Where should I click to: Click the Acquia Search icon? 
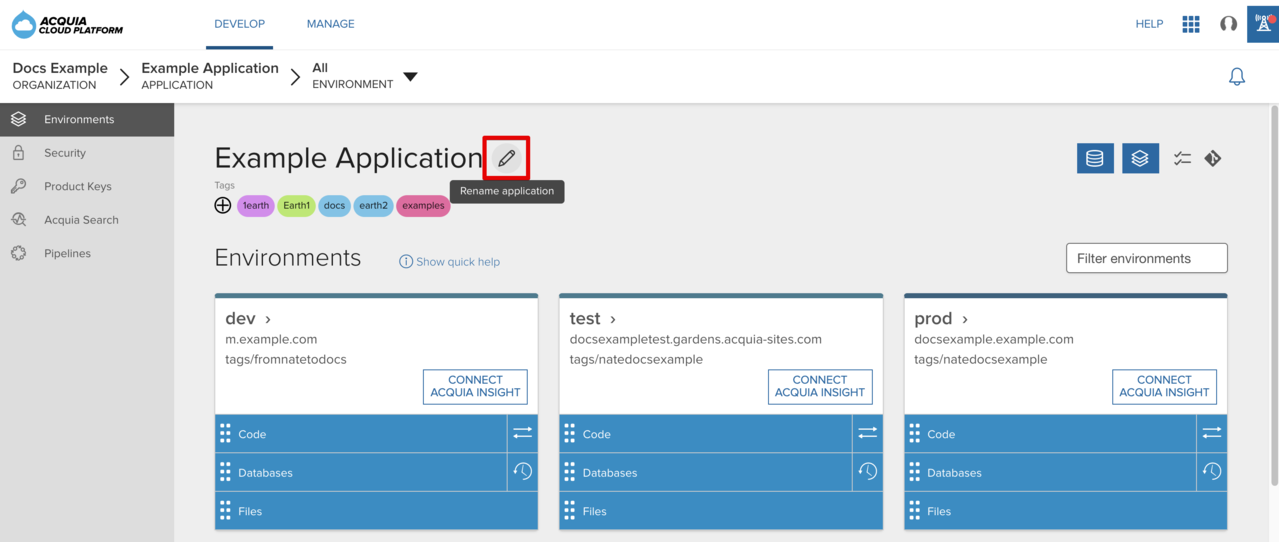click(18, 220)
